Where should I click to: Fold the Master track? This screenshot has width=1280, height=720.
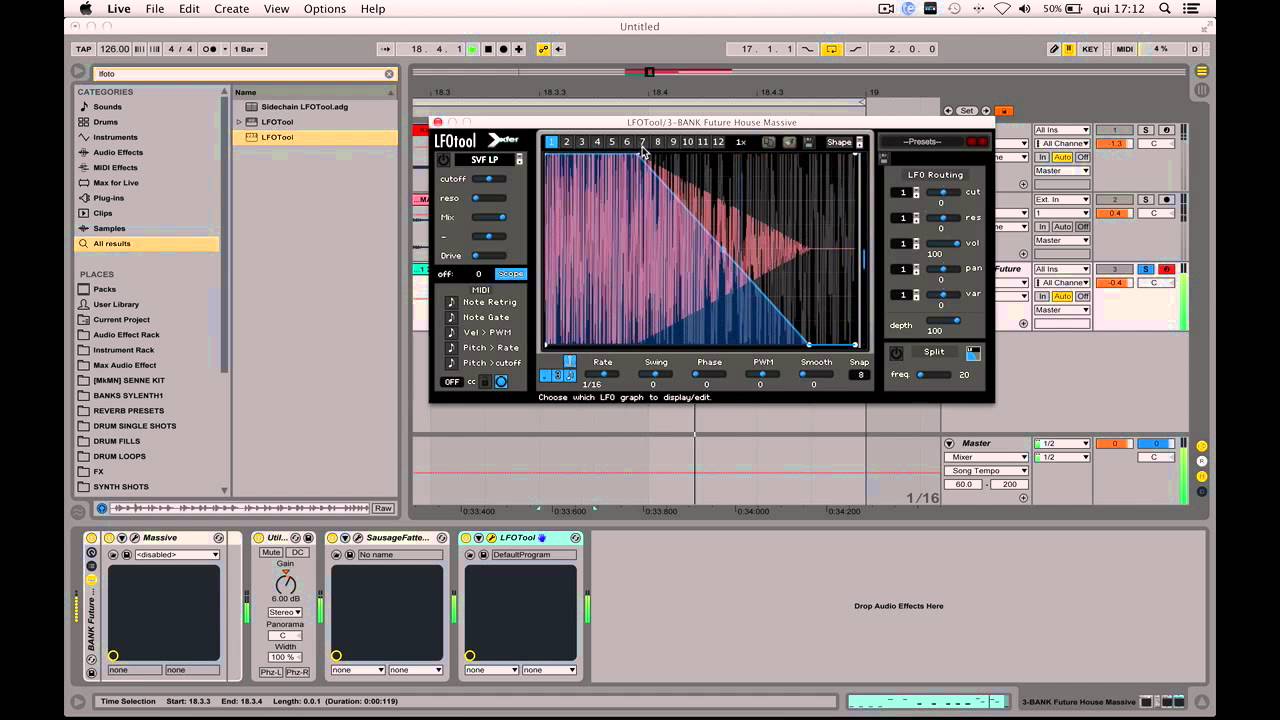pos(949,443)
